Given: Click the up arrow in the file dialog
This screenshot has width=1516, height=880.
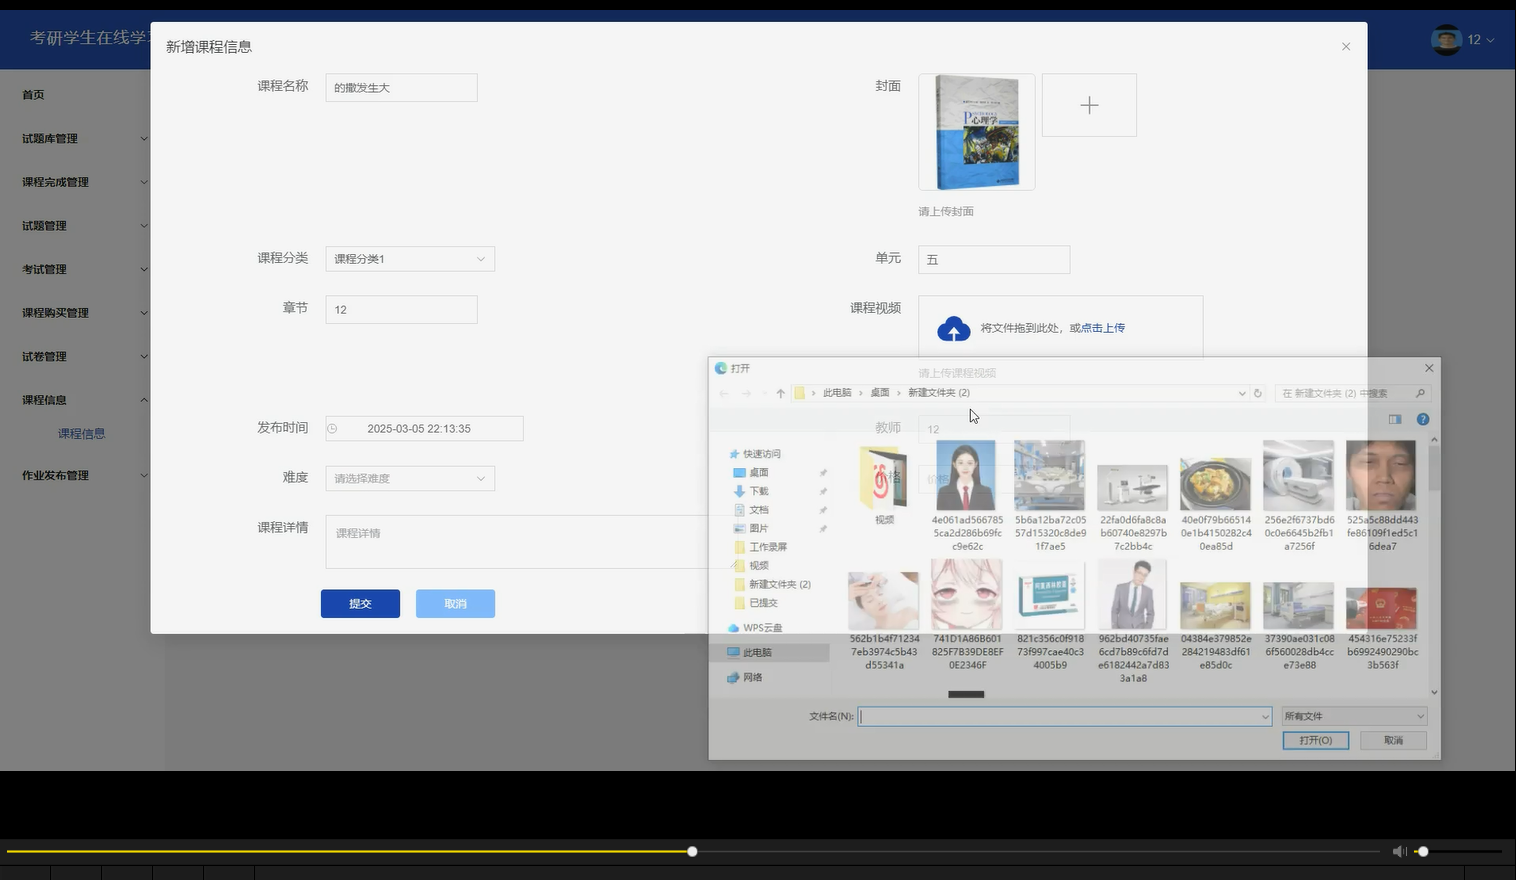Looking at the screenshot, I should 781,393.
